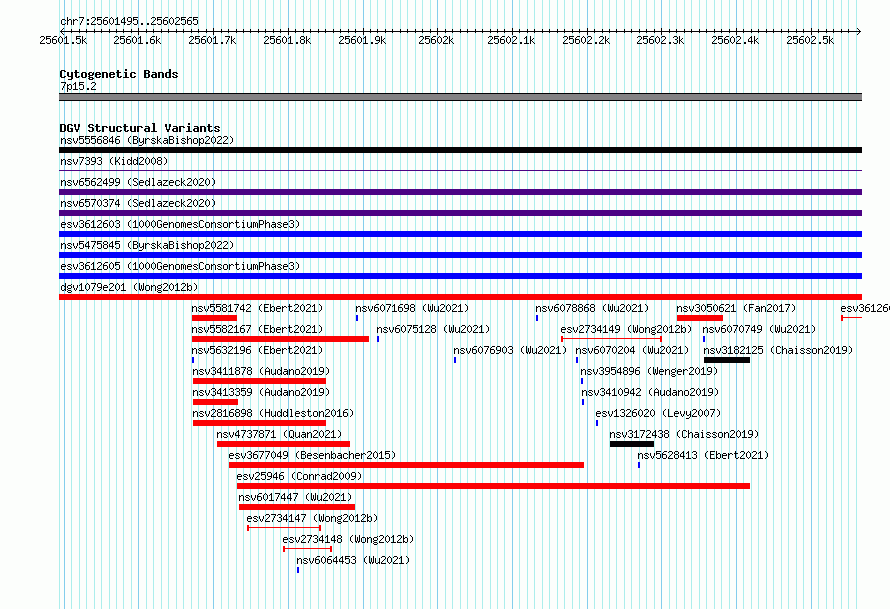Click the esv2734149 (Wong2012b) label
Image resolution: width=890 pixels, height=609 pixels.
(x=626, y=329)
